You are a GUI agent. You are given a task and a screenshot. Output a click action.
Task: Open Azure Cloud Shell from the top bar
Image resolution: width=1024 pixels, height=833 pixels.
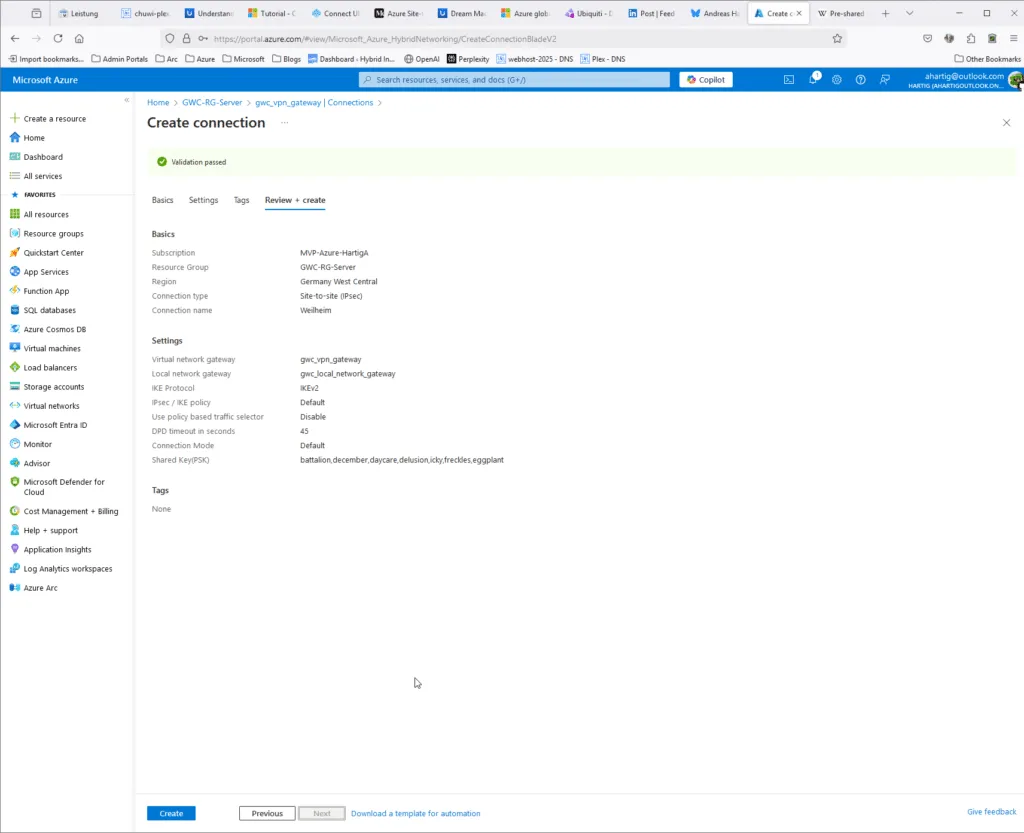pyautogui.click(x=789, y=79)
